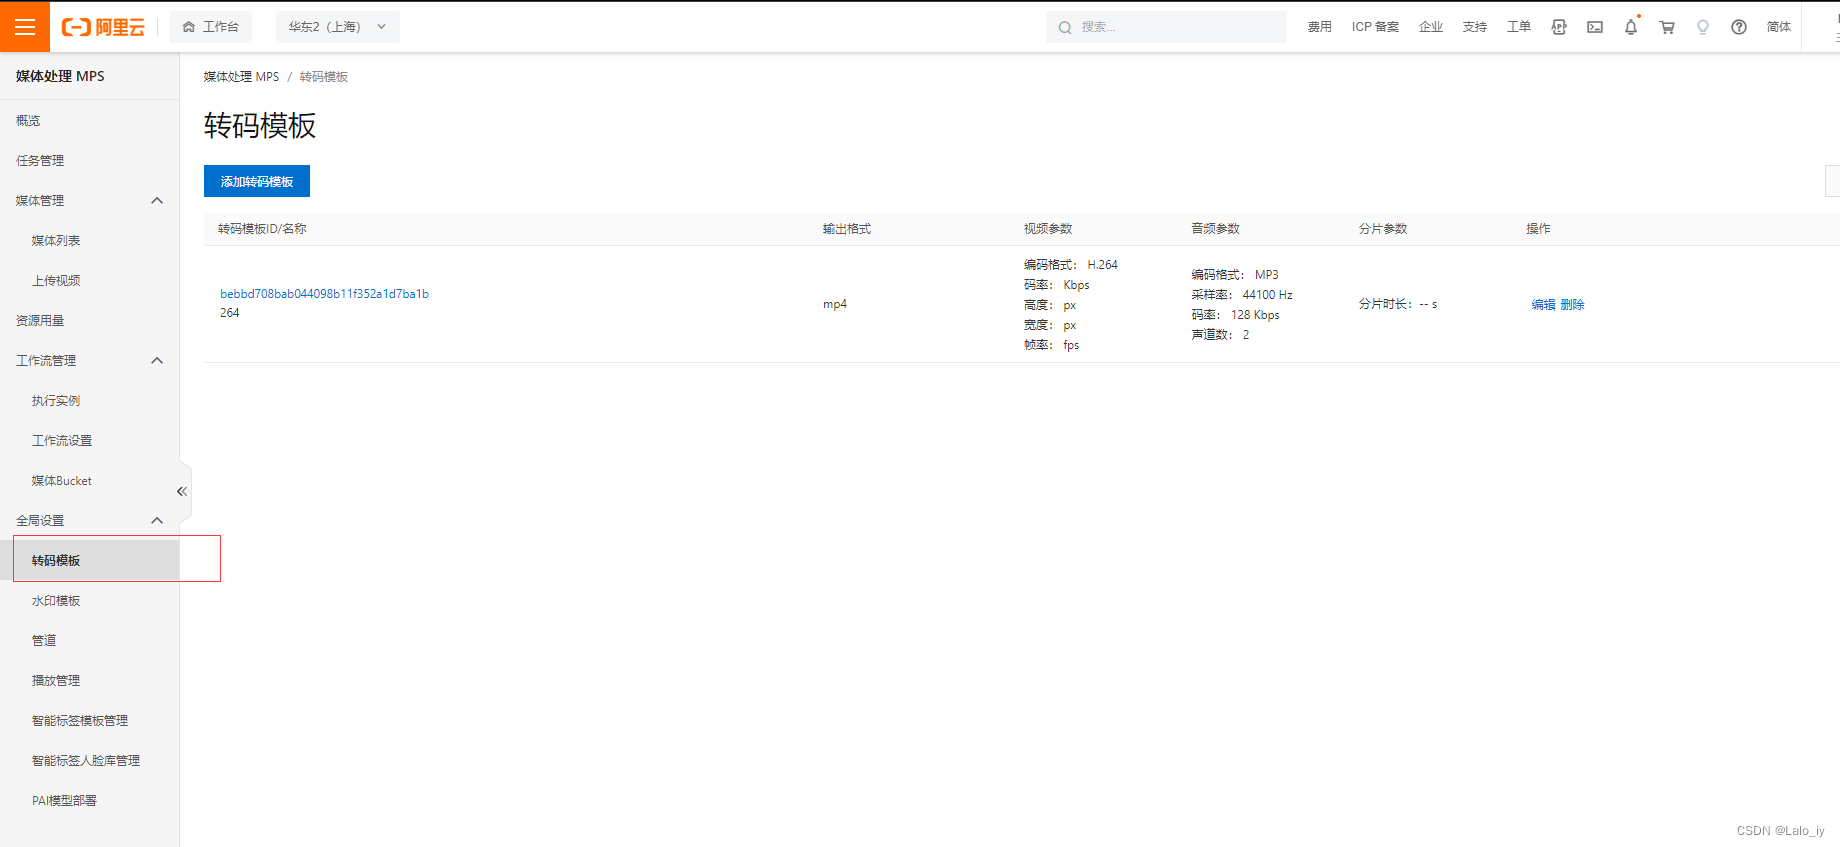Viewport: 1840px width, 847px height.
Task: Open the 工作台 home button
Action: pyautogui.click(x=211, y=27)
